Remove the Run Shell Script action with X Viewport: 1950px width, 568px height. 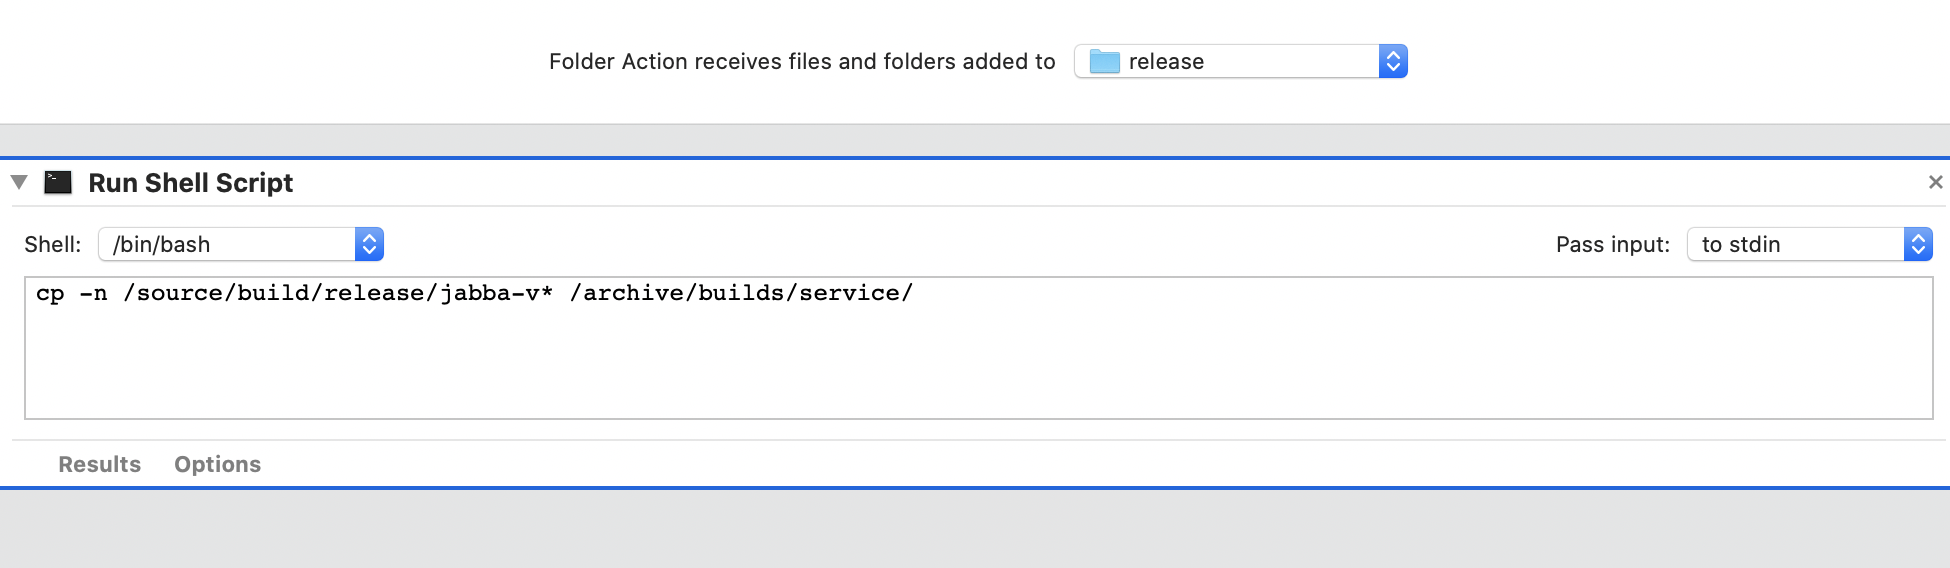click(x=1935, y=182)
